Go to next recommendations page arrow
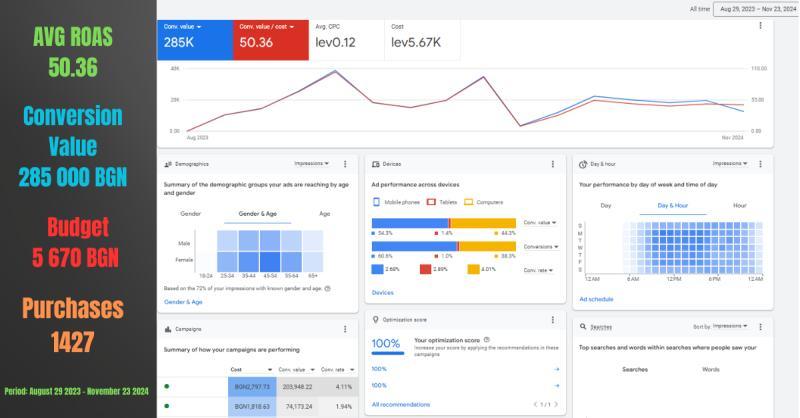This screenshot has width=800, height=418. [556, 404]
